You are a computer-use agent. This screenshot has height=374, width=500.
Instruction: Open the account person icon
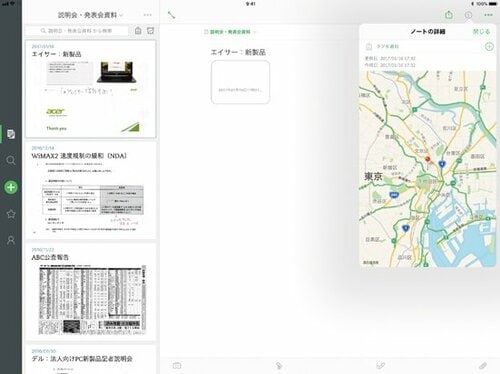(11, 240)
